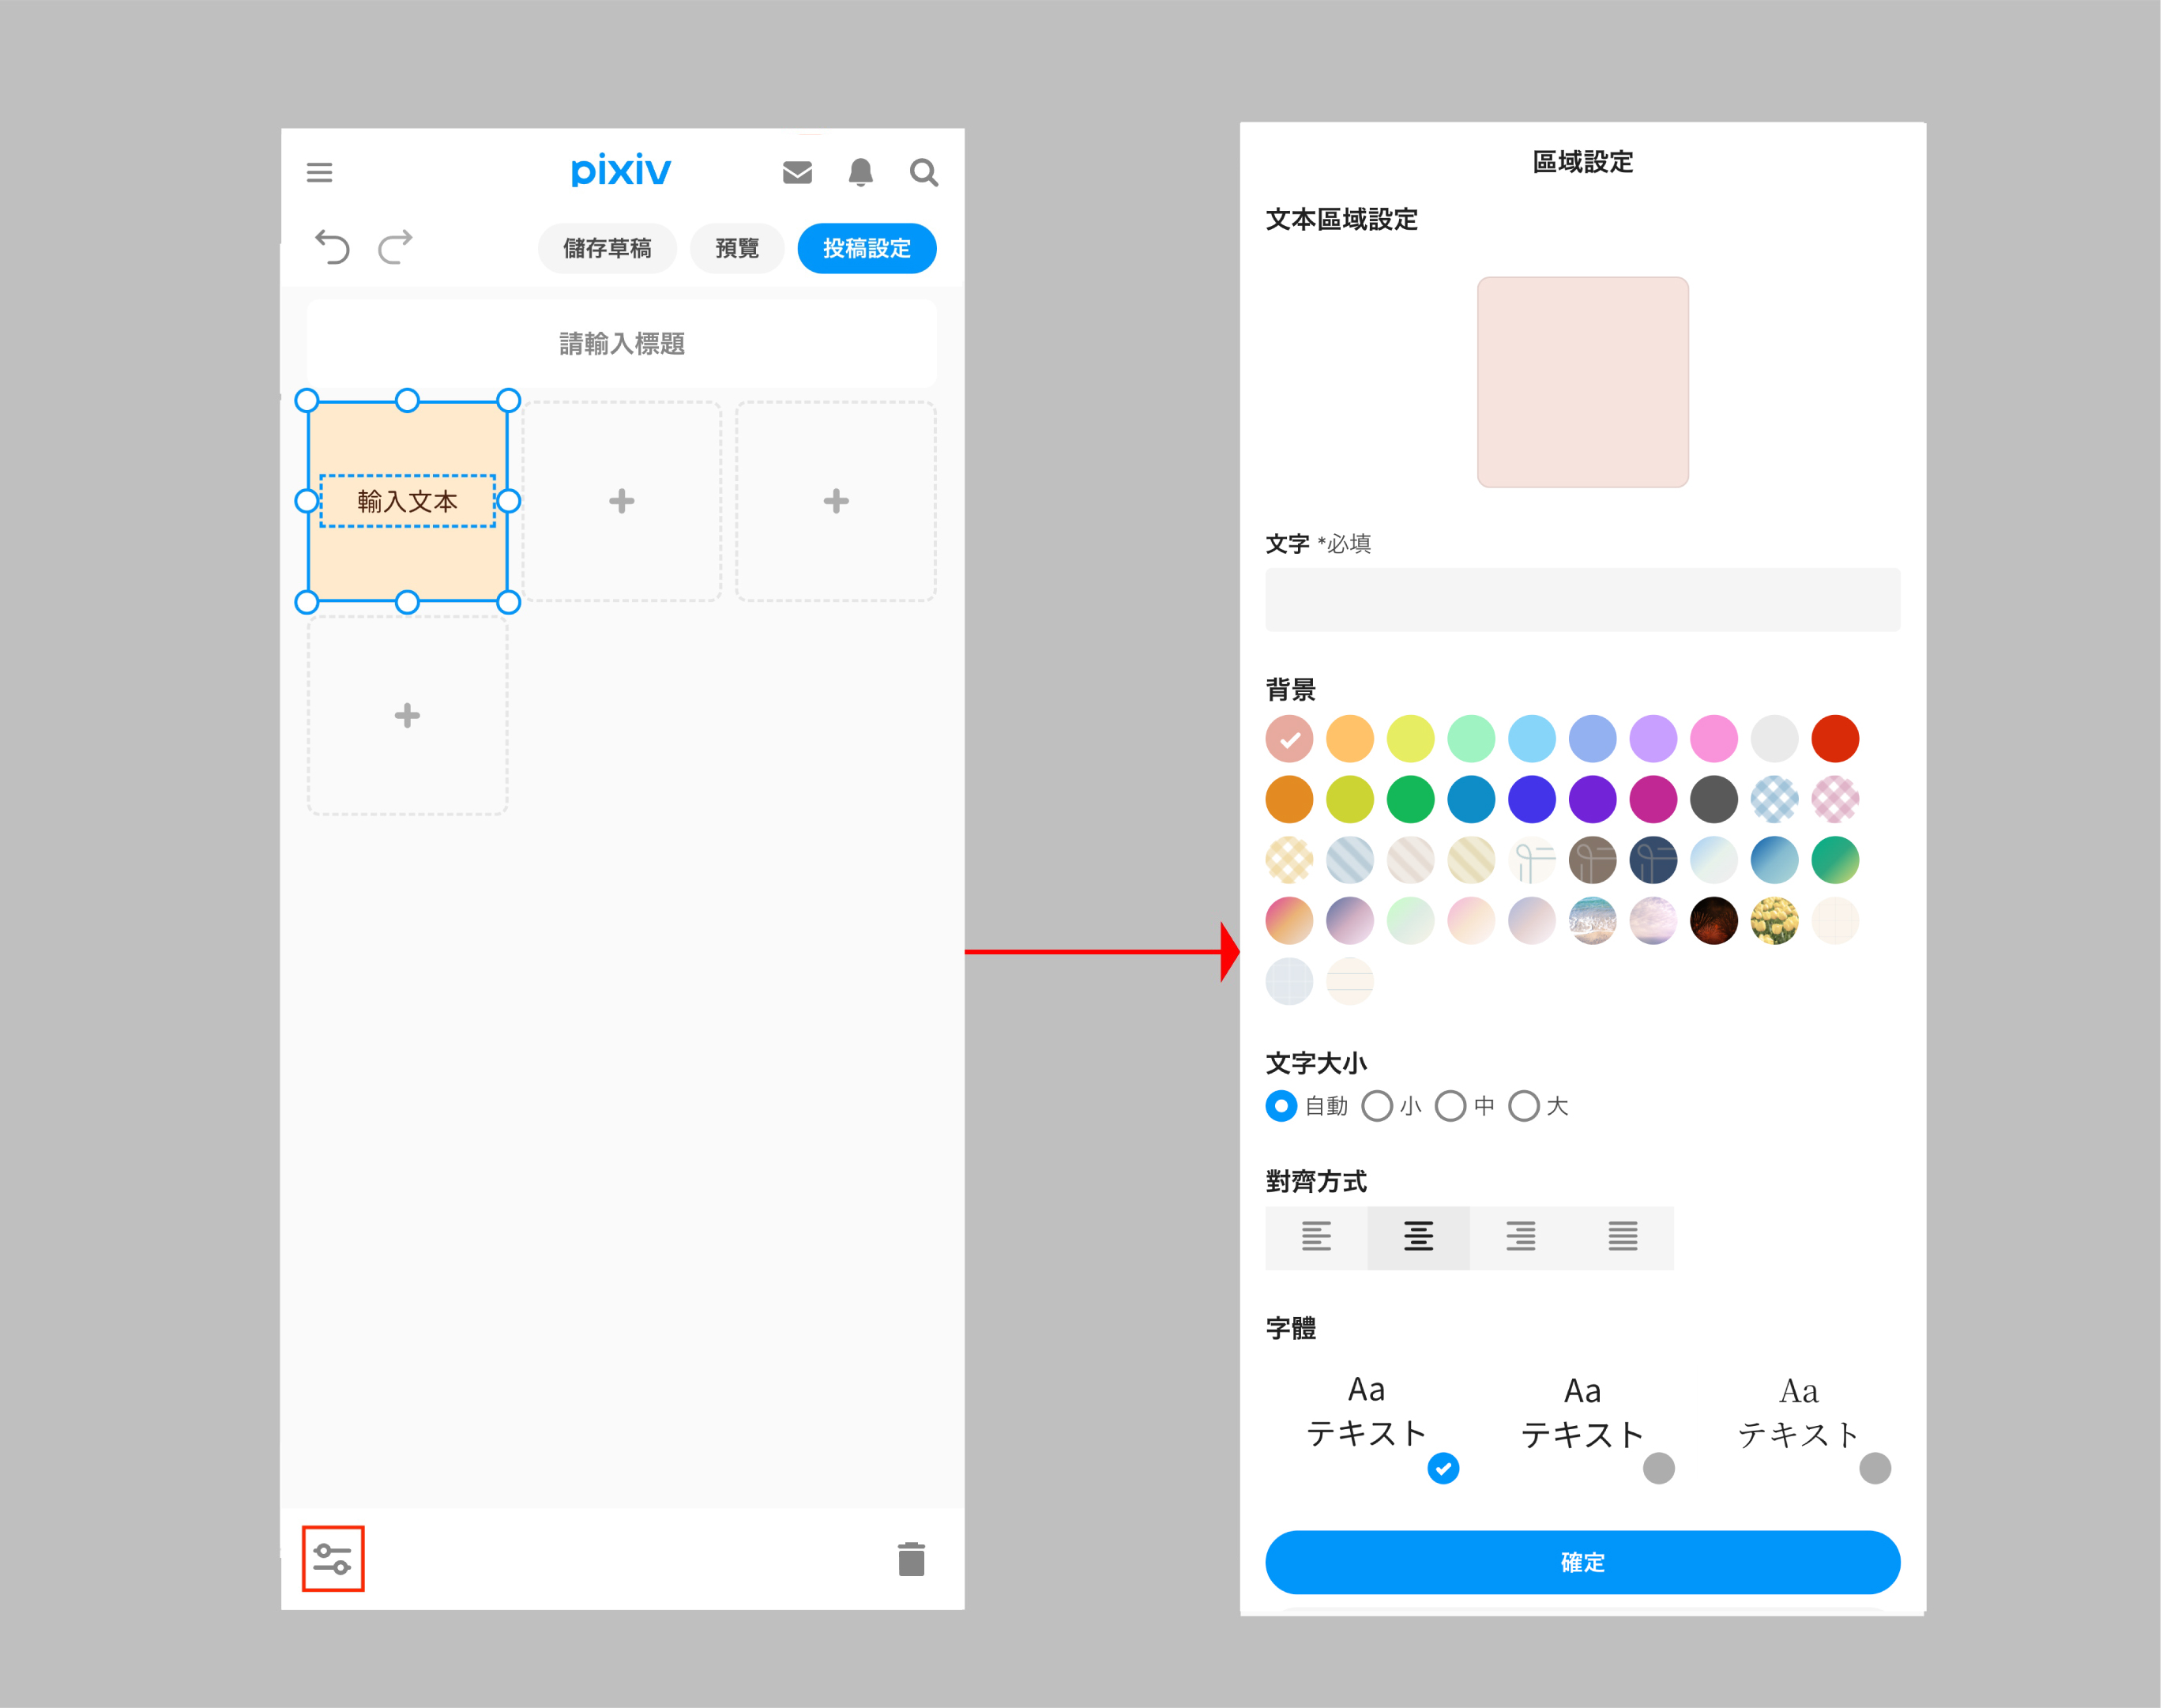This screenshot has height=1708, width=2163.
Task: Delete selected area with trash icon
Action: 911,1558
